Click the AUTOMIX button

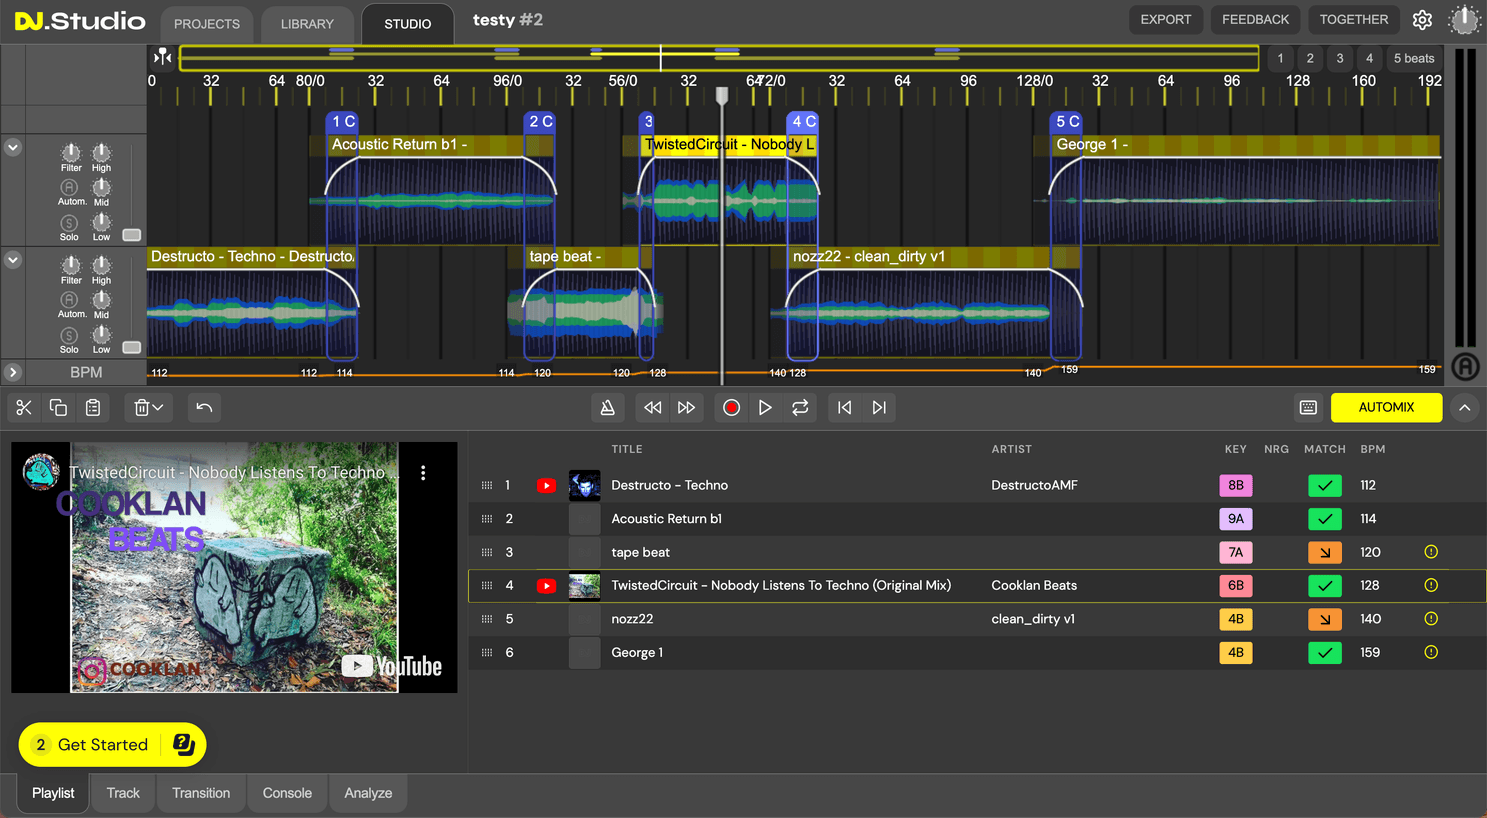coord(1386,407)
